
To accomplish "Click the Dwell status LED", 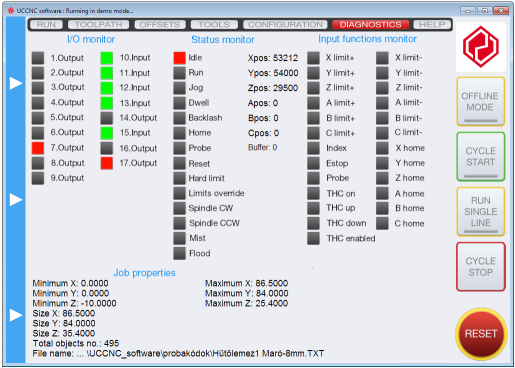I will tap(179, 103).
